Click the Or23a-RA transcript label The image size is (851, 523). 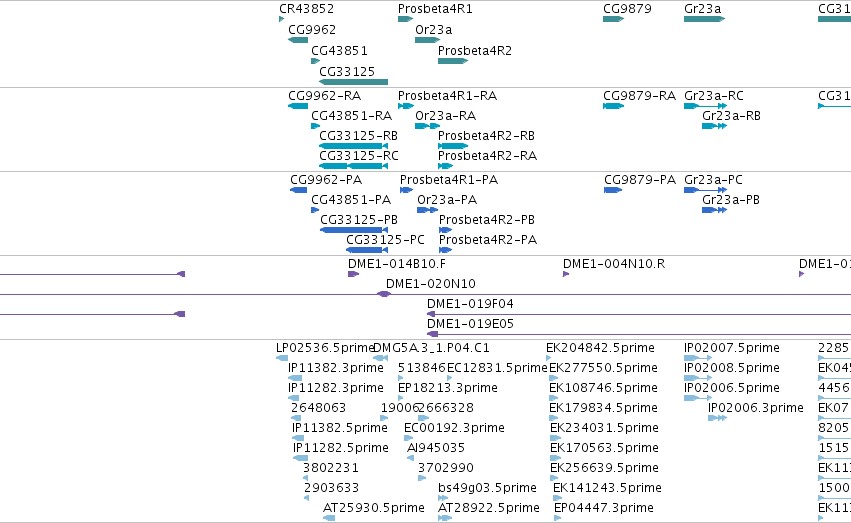pos(446,116)
